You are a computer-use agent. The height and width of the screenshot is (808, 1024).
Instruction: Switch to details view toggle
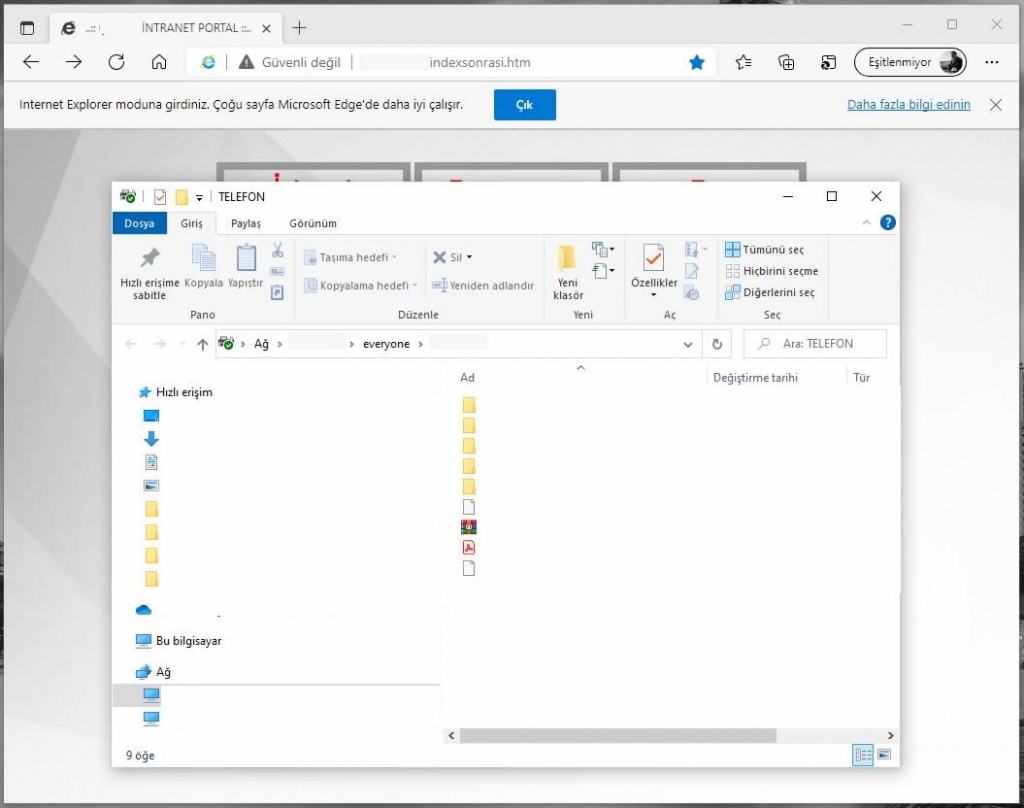click(862, 754)
